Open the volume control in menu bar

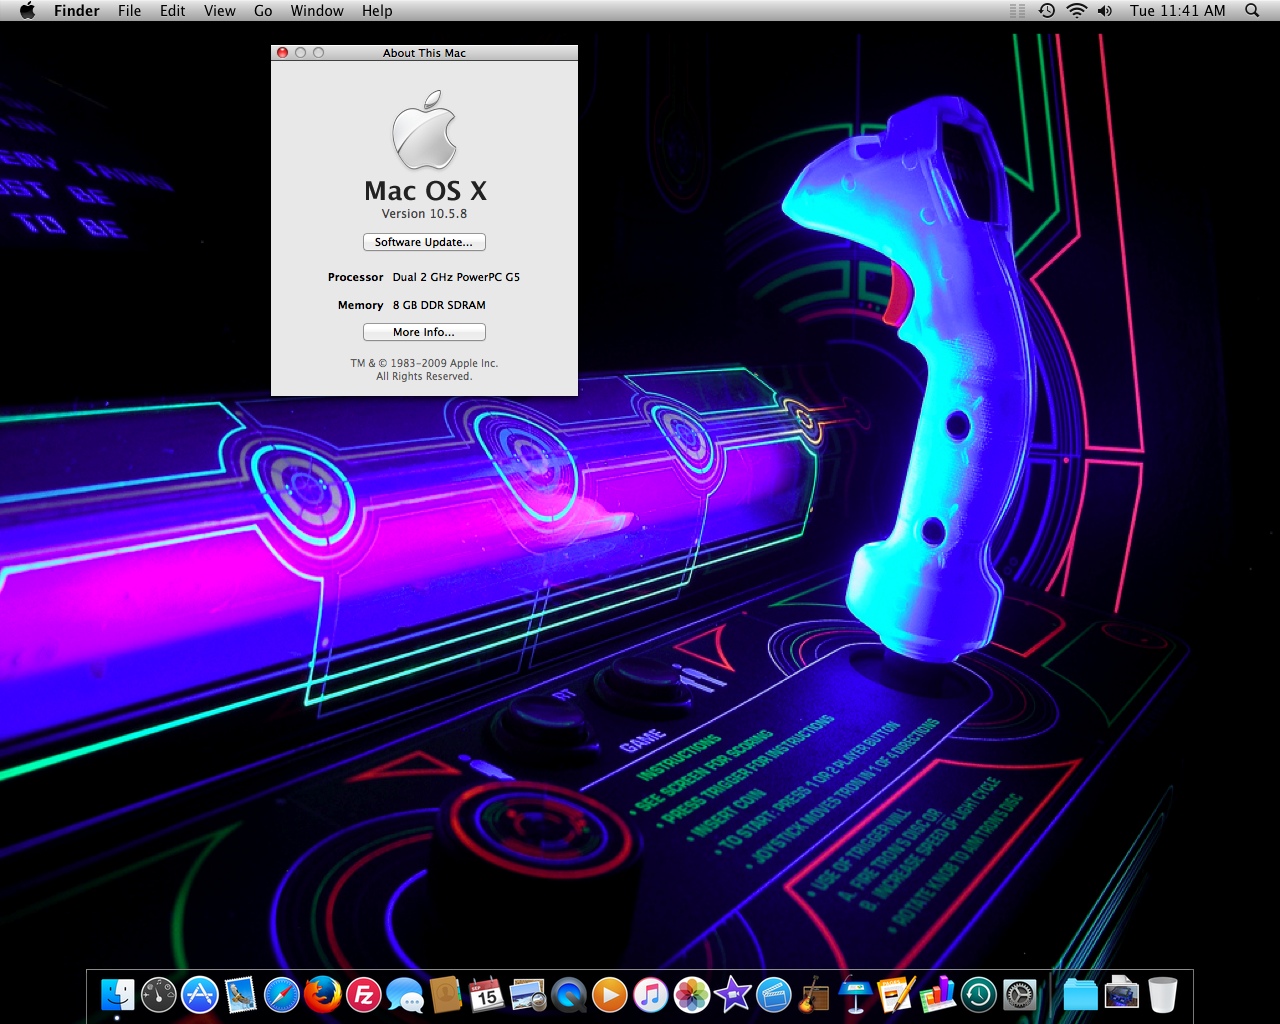point(1104,11)
